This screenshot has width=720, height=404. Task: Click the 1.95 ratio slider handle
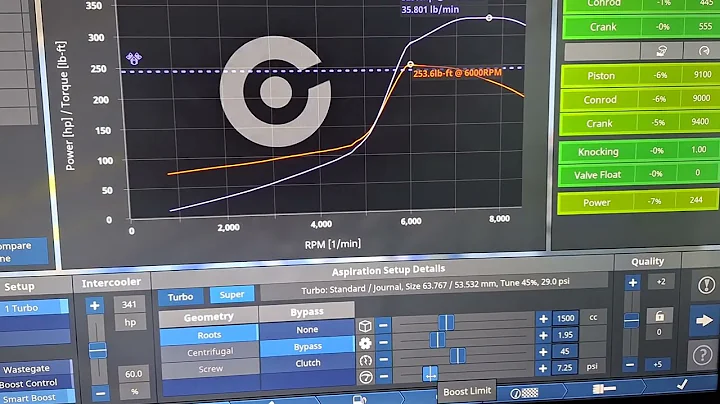tap(437, 340)
